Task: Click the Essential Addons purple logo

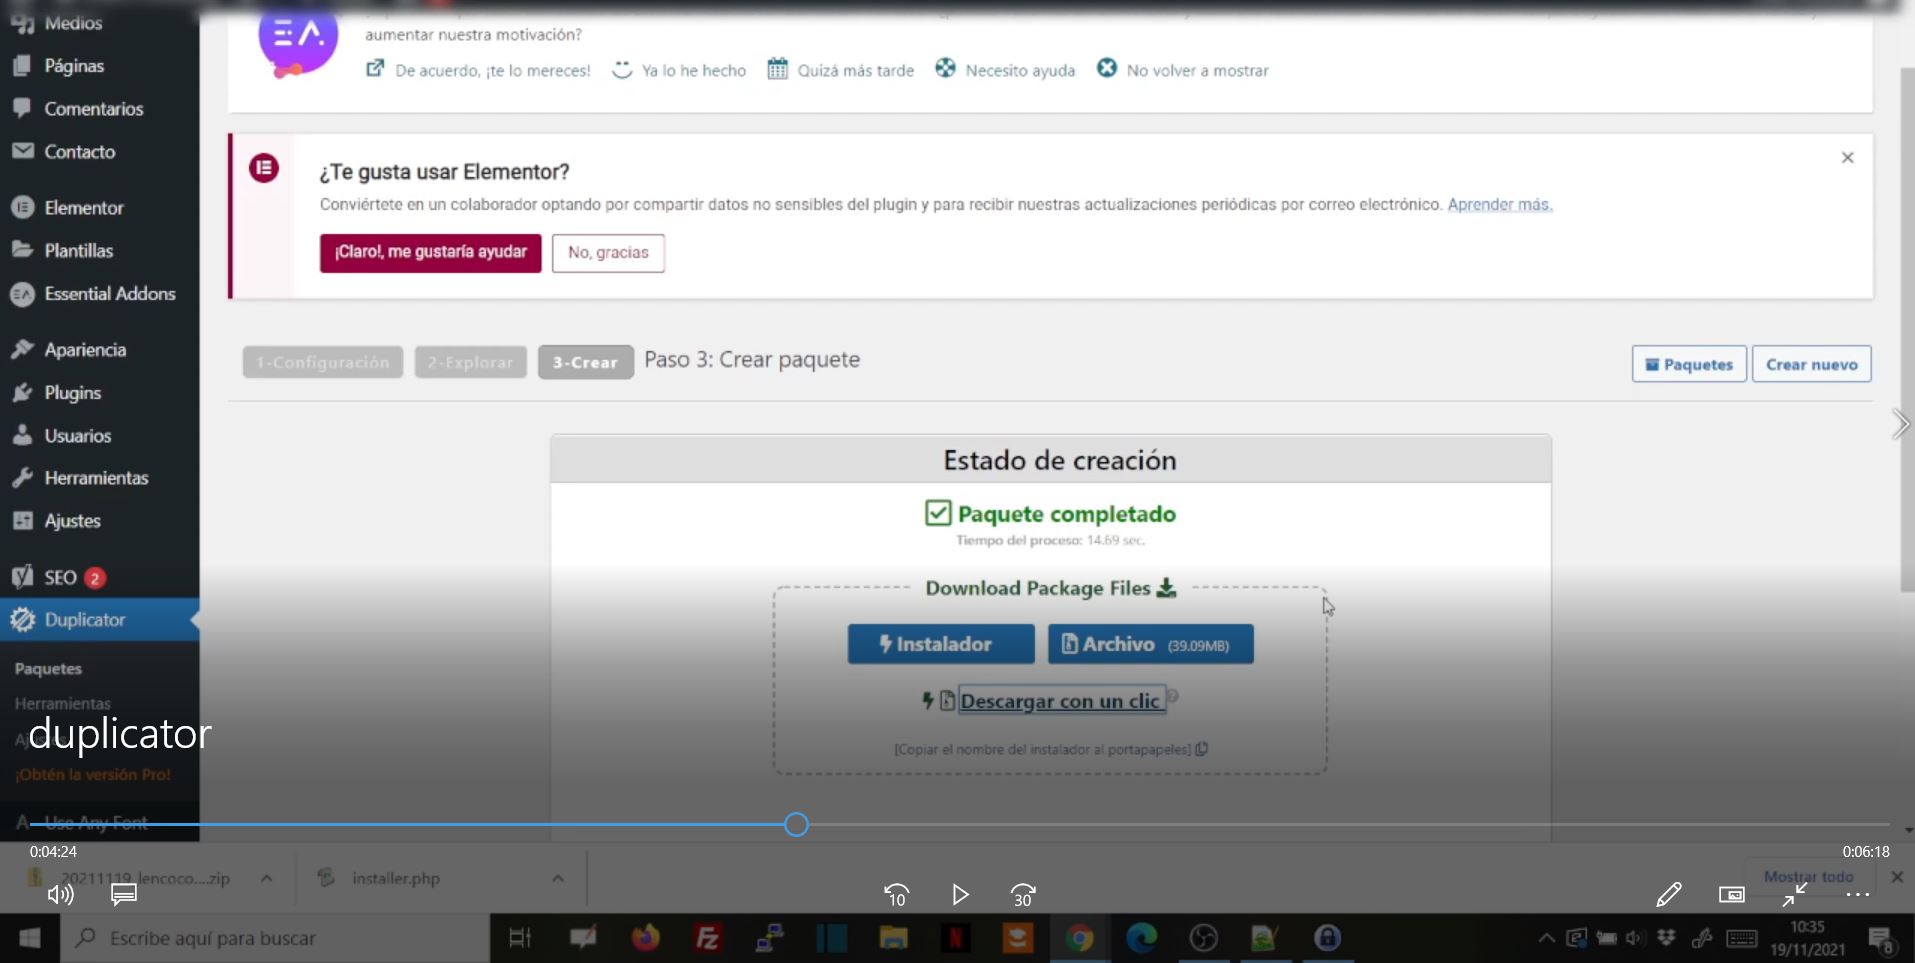Action: pyautogui.click(x=298, y=40)
